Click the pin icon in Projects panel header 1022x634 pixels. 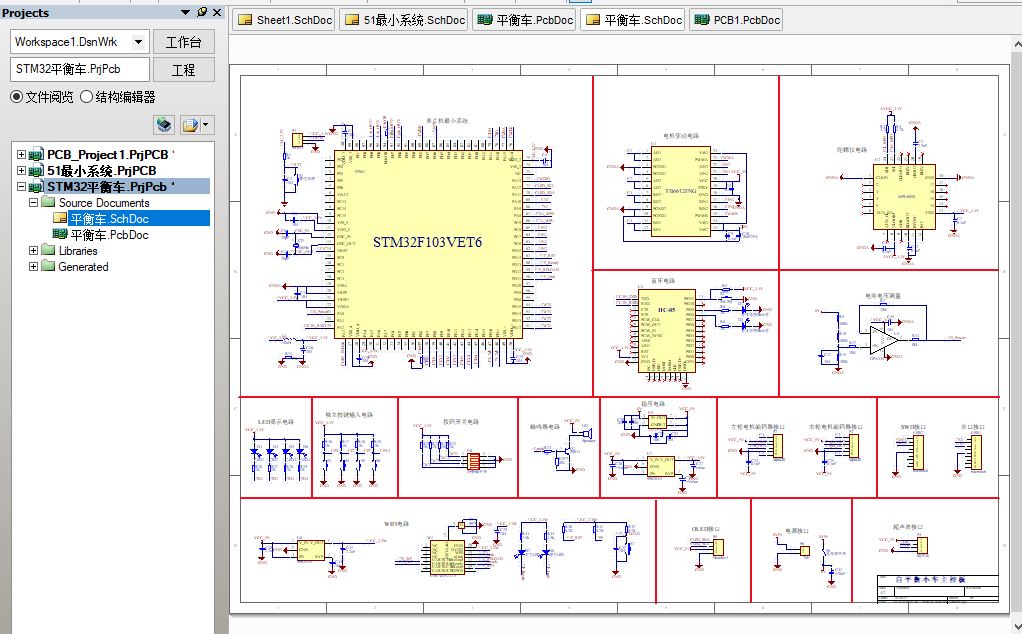point(201,13)
